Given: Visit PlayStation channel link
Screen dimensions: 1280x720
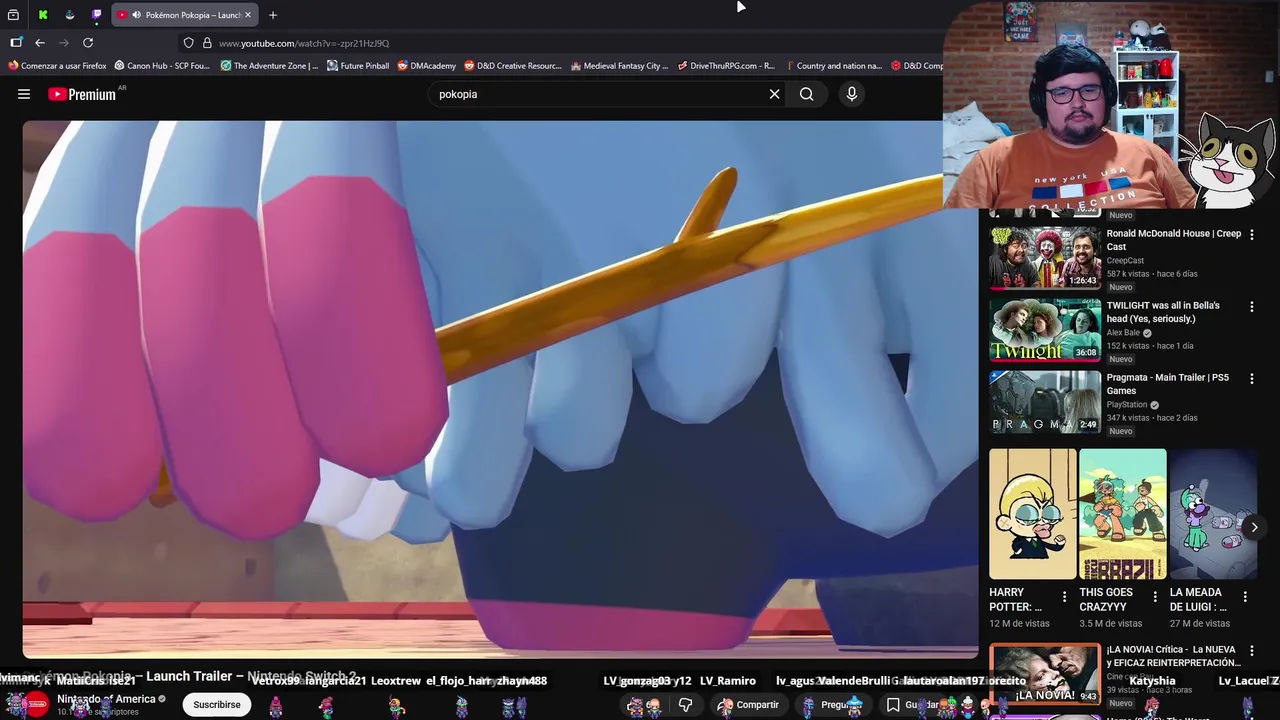Looking at the screenshot, I should (1126, 405).
